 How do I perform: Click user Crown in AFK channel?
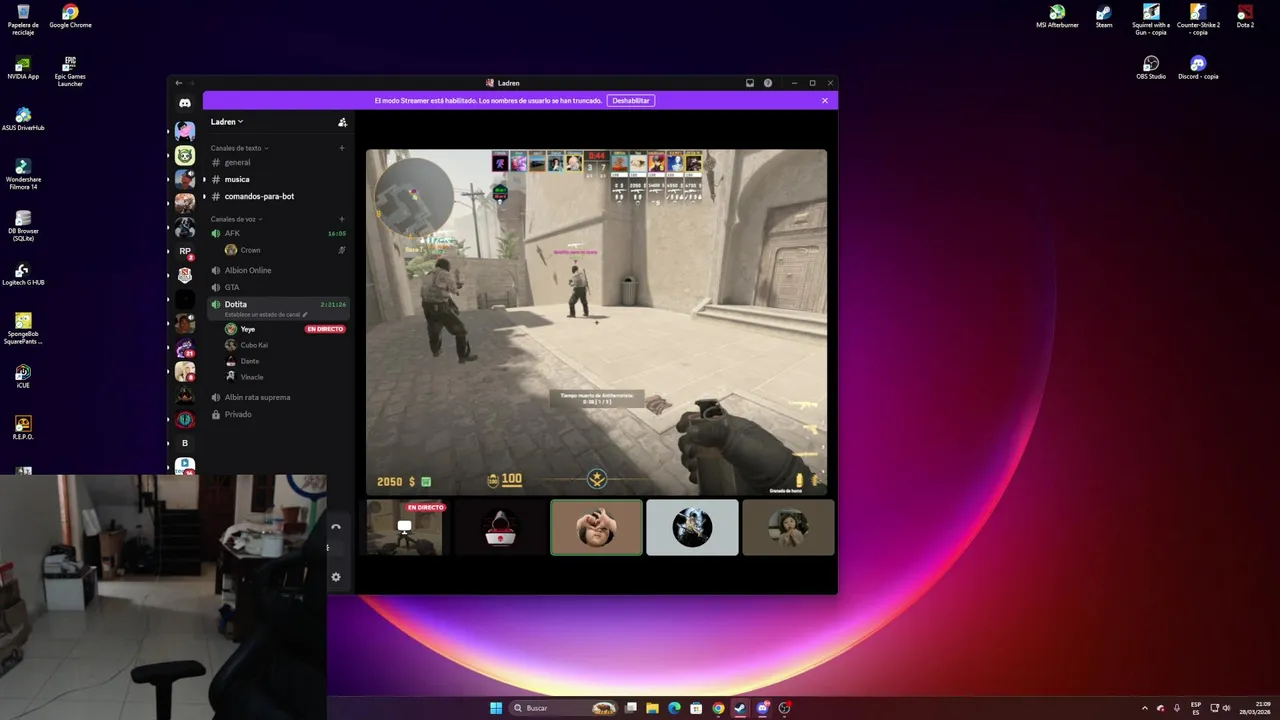click(x=285, y=250)
